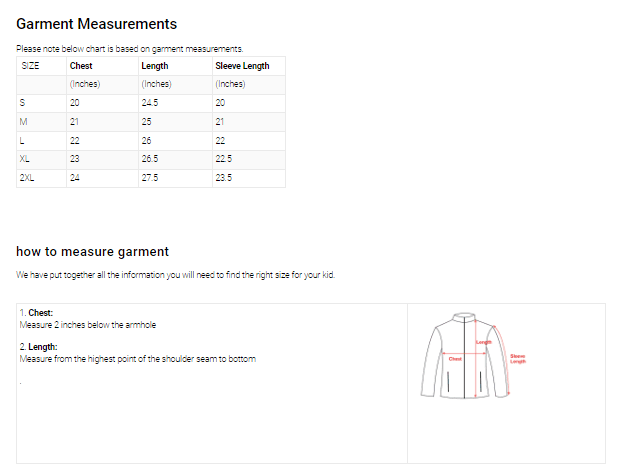Screen dimensions: 623x475
Task: Click the 'how to measure garment' heading
Action: click(93, 251)
